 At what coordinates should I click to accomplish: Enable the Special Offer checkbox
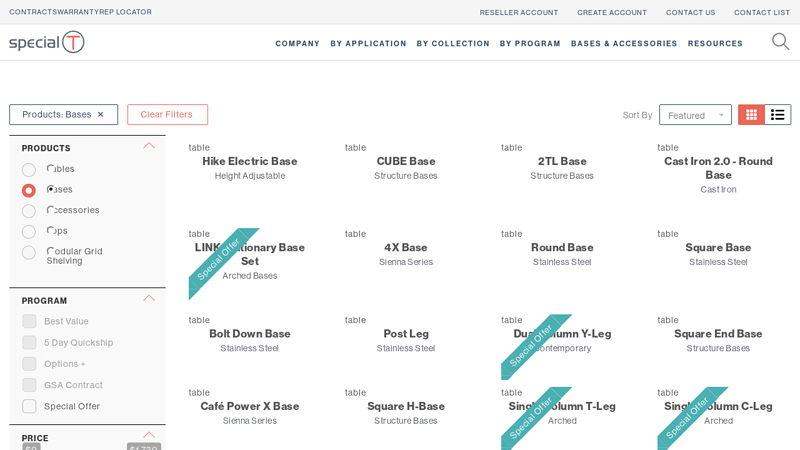(29, 406)
